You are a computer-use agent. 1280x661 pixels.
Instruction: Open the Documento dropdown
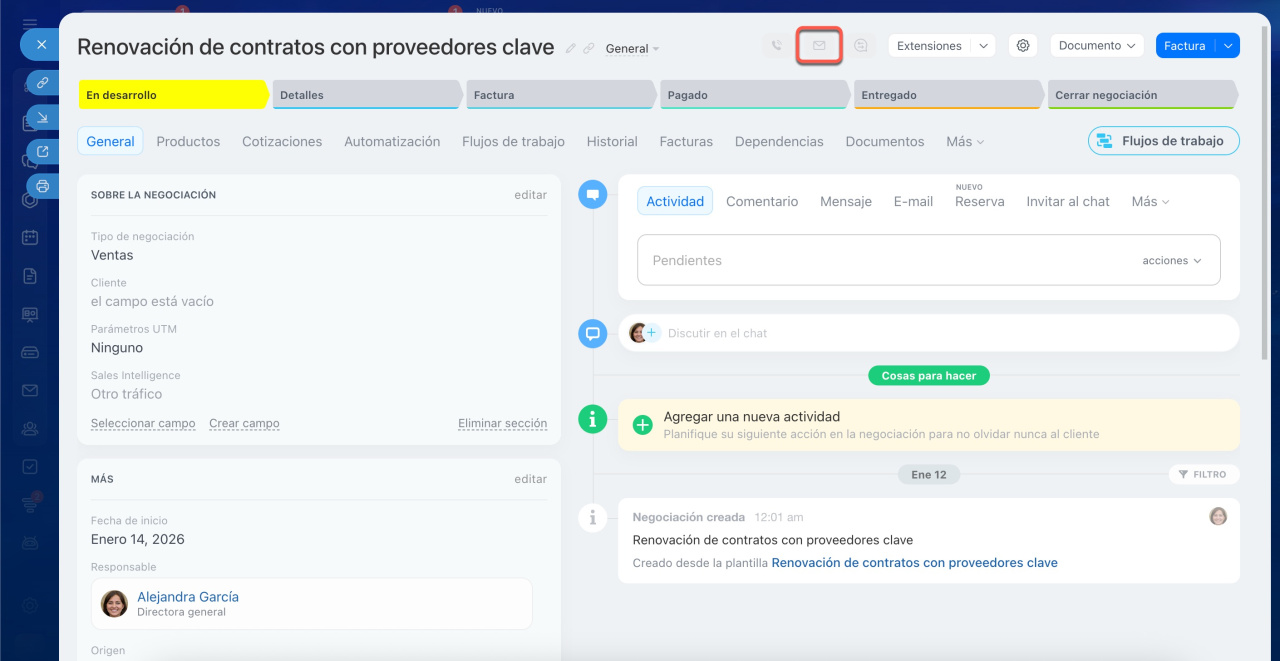[1097, 46]
